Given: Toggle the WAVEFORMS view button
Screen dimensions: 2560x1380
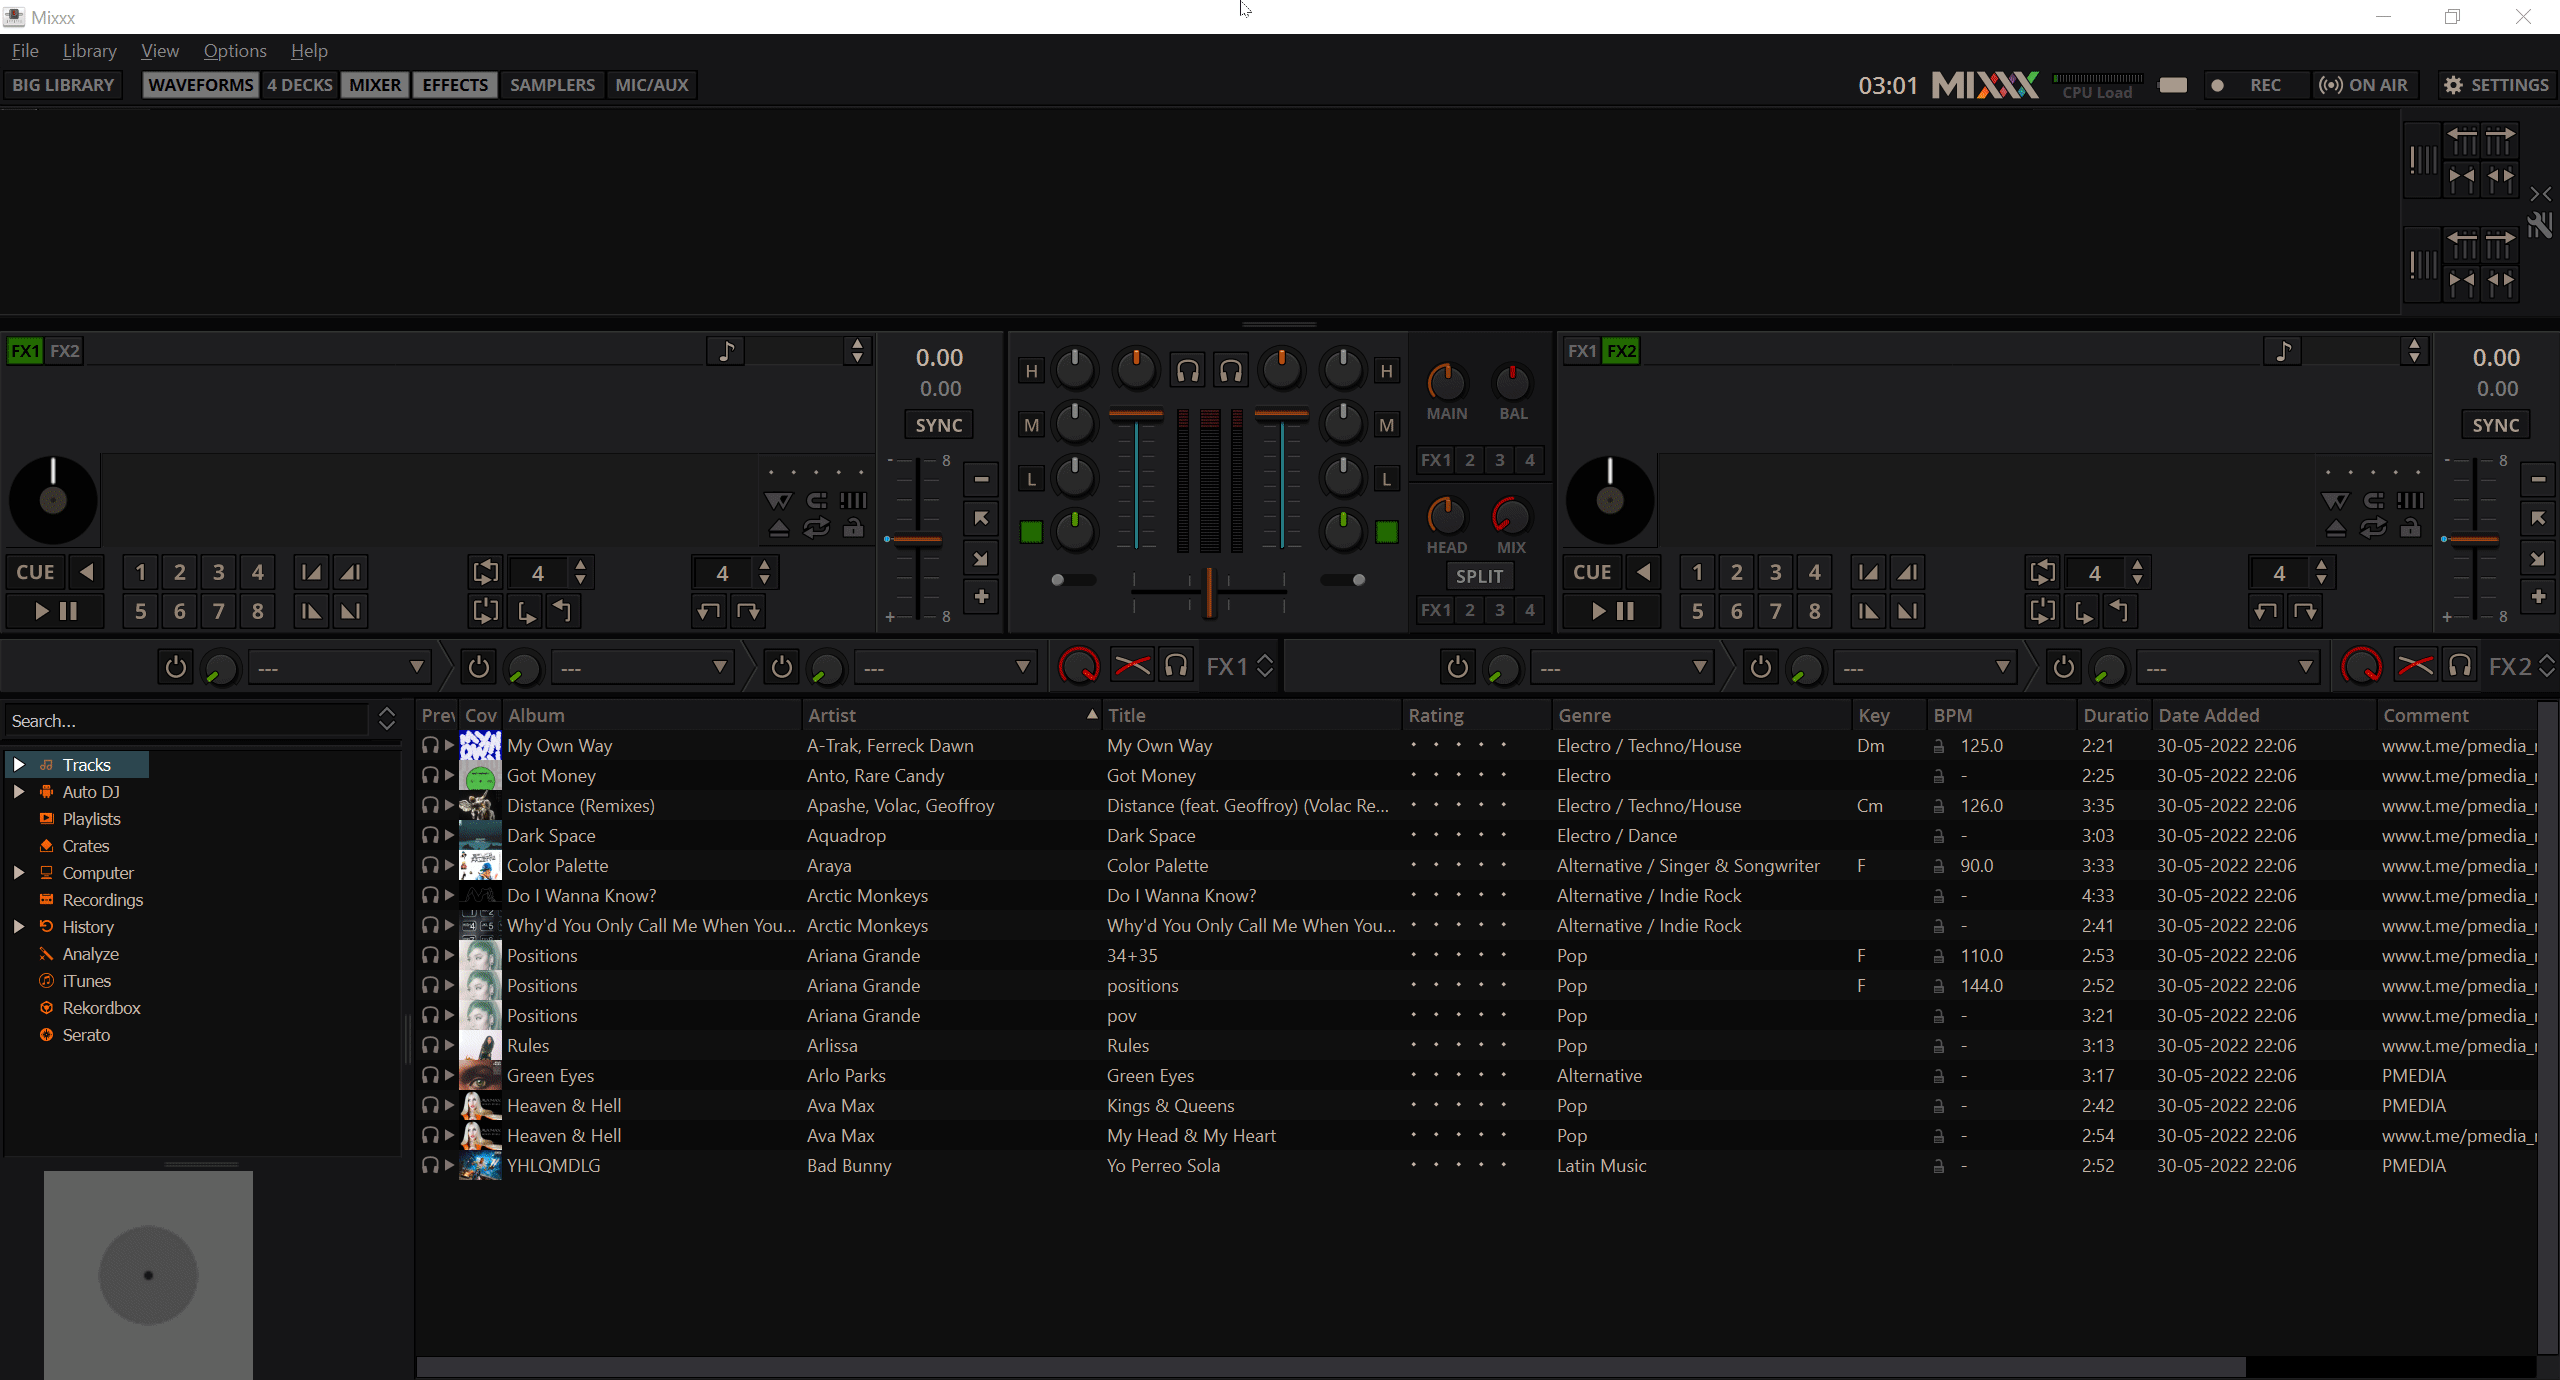Looking at the screenshot, I should click(200, 85).
